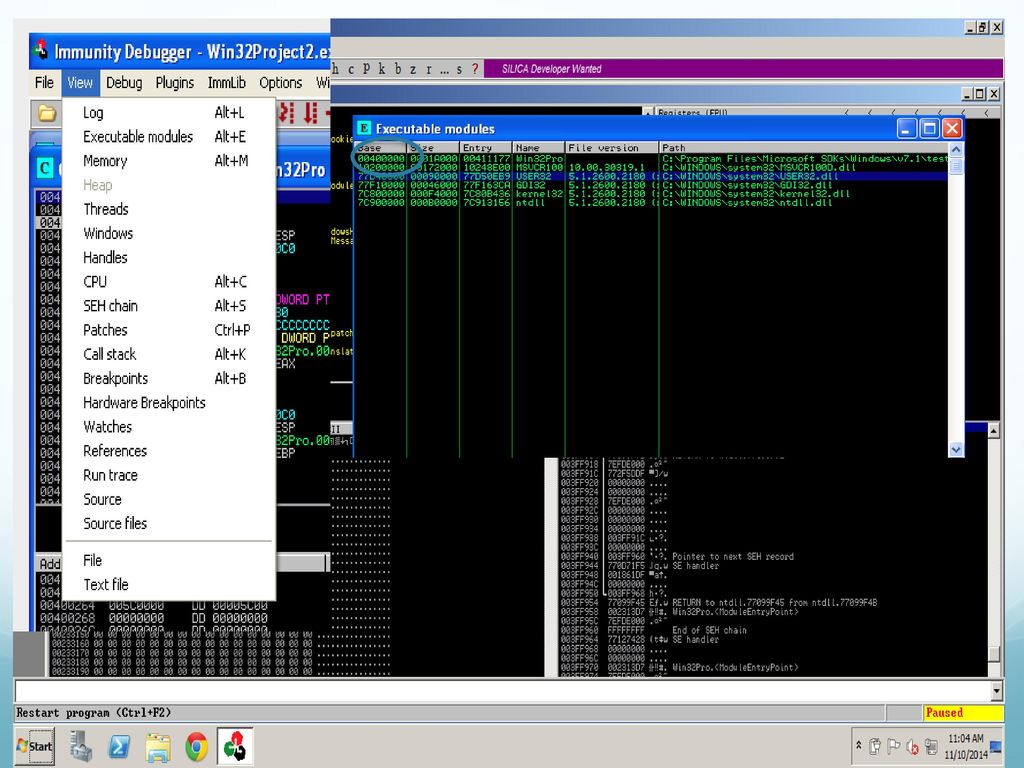This screenshot has width=1024, height=768.
Task: Click the Action Center flag tray icon
Action: [x=894, y=746]
